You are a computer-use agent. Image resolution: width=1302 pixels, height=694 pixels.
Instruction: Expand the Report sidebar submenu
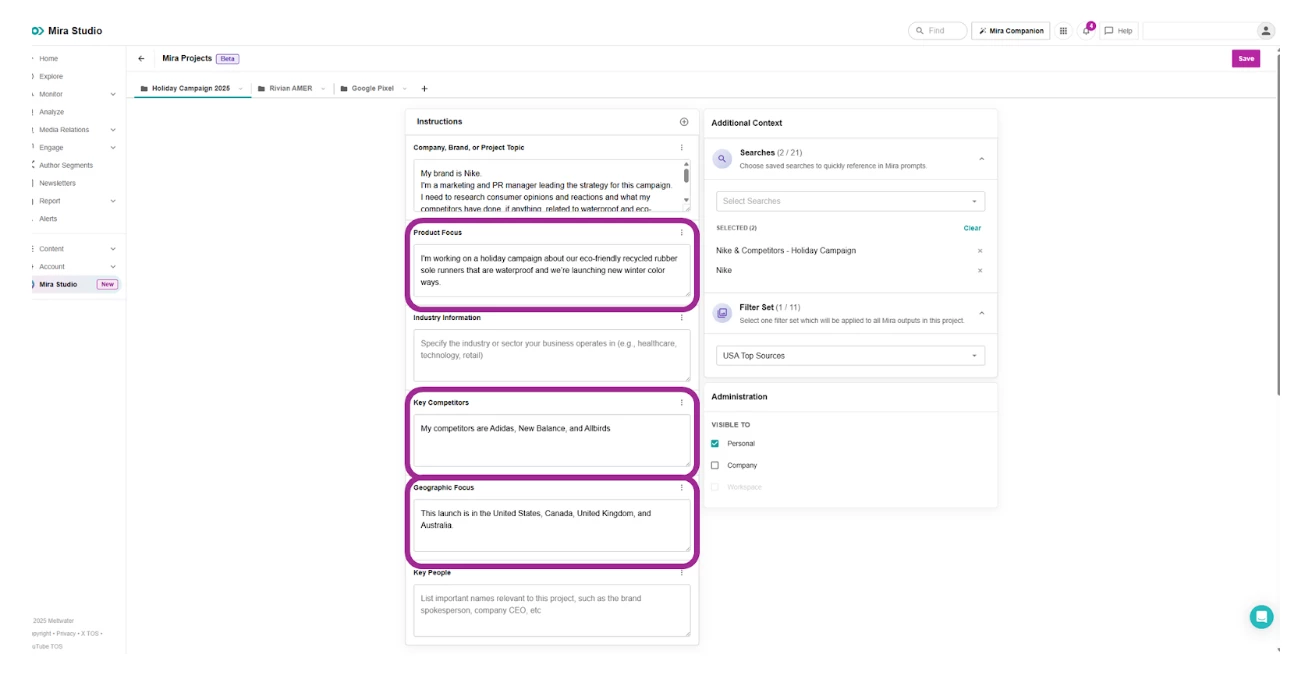(112, 201)
